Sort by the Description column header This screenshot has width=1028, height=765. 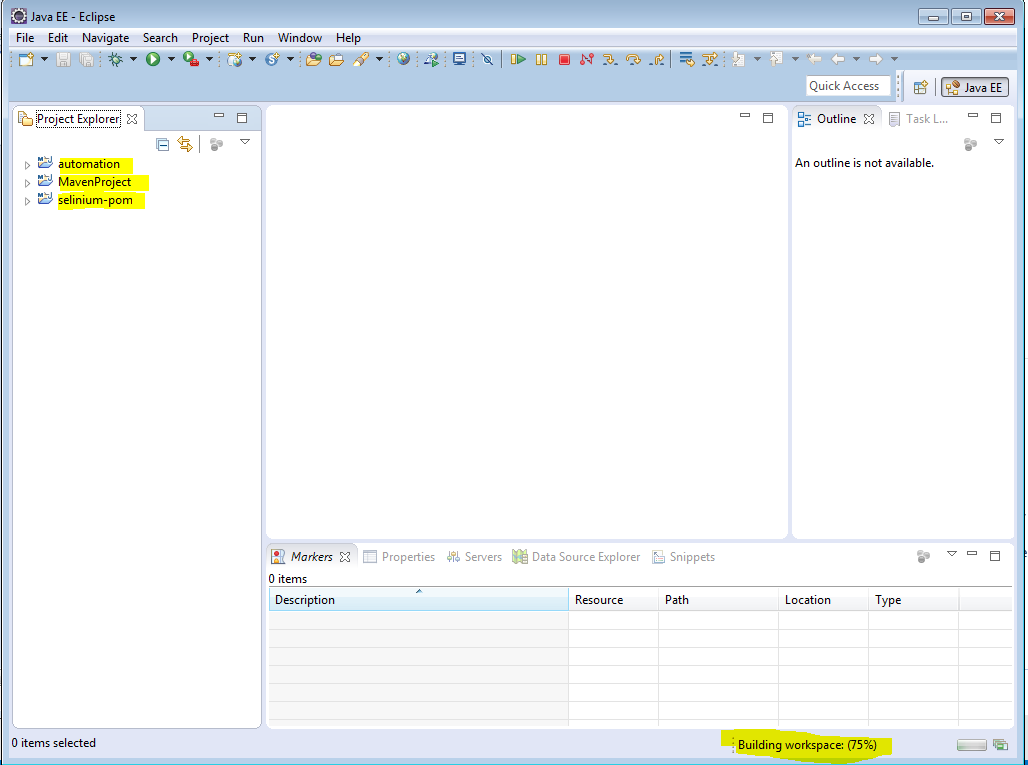[x=418, y=600]
